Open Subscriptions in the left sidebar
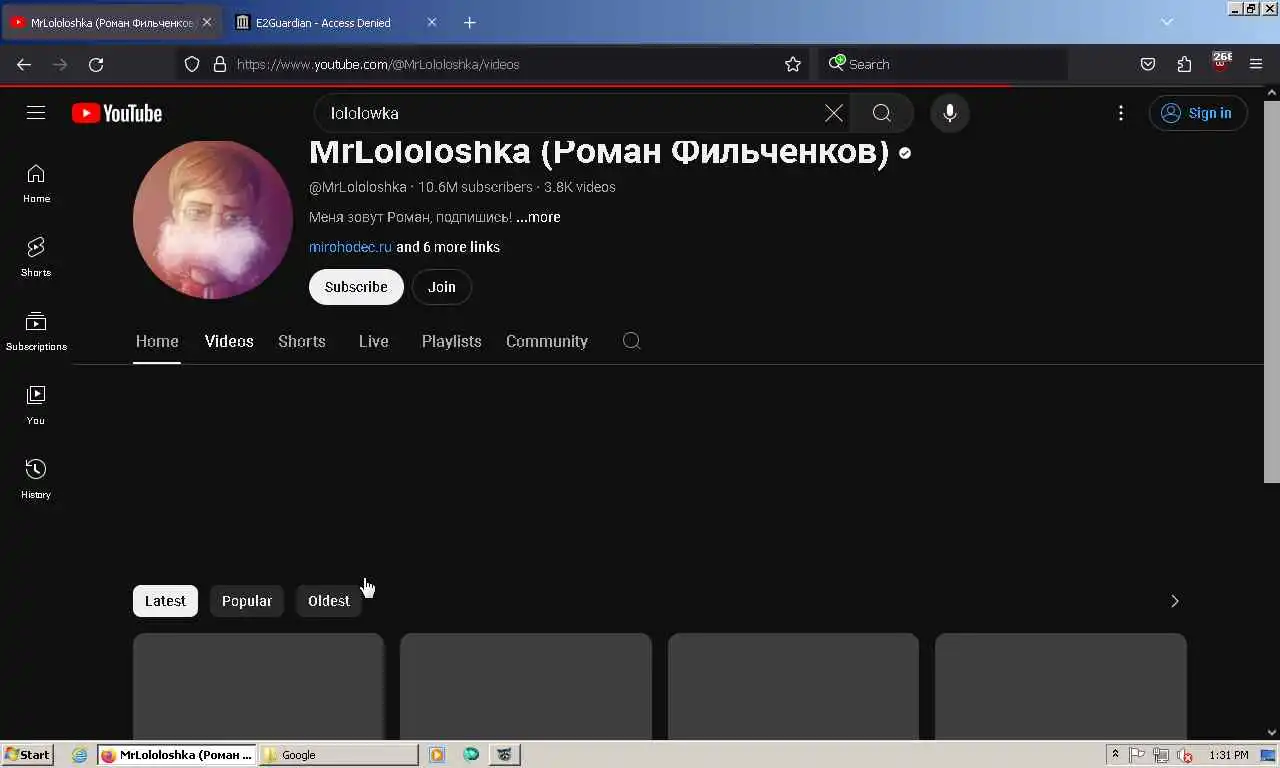 36,331
